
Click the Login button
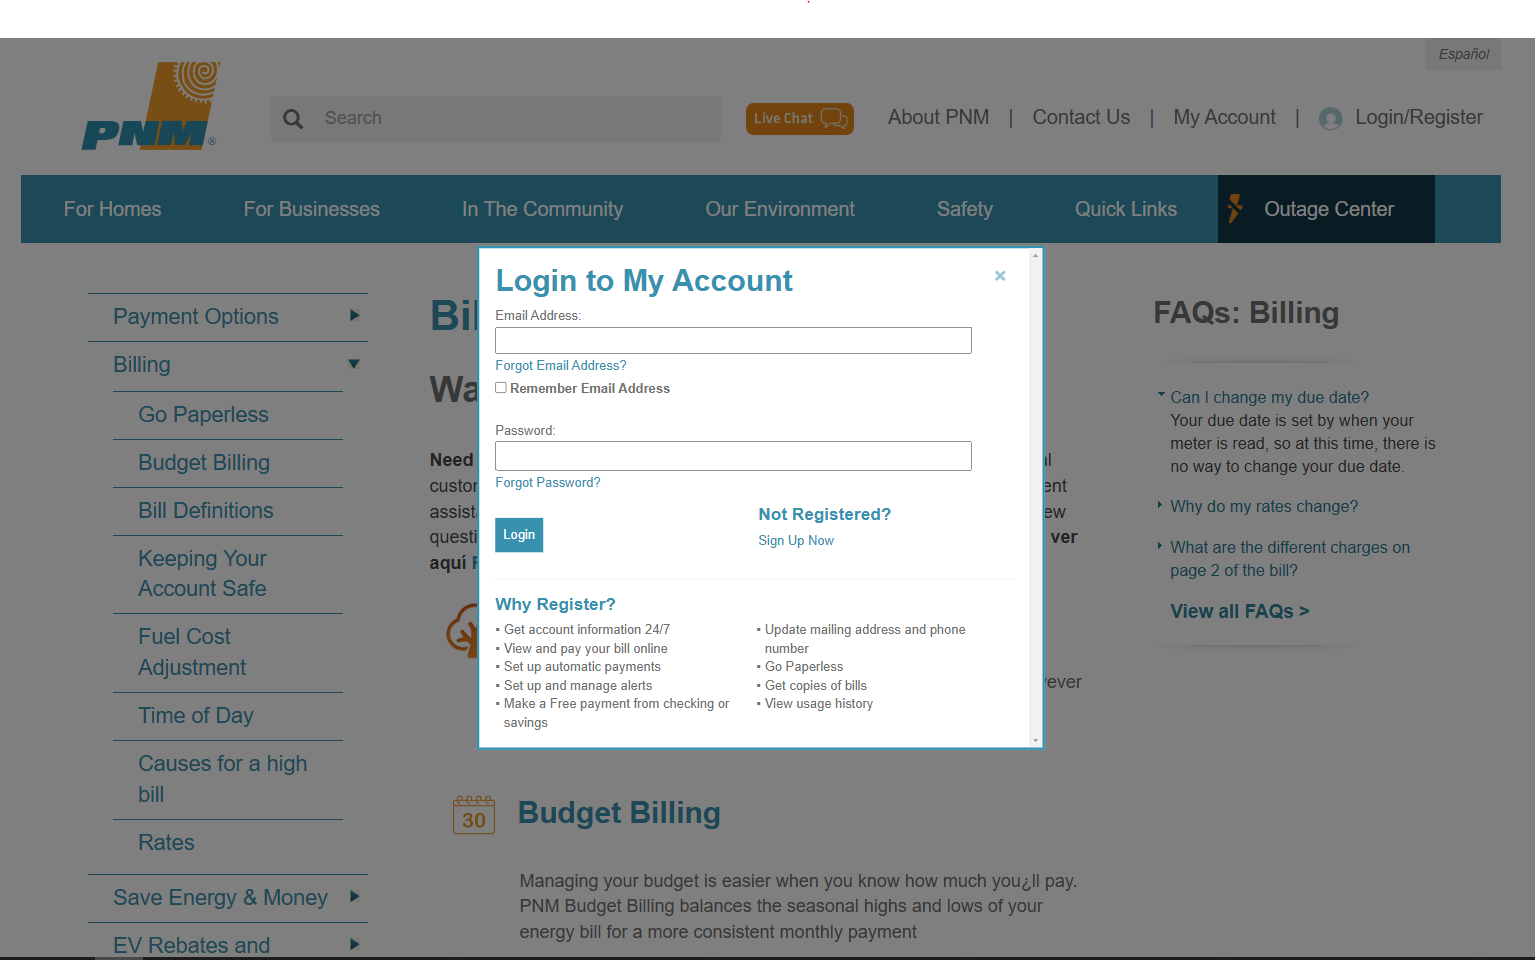pyautogui.click(x=519, y=535)
